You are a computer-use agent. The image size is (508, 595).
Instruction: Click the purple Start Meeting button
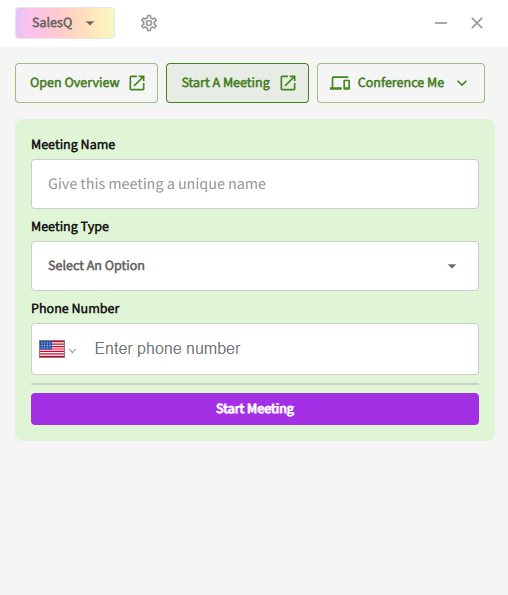click(x=255, y=409)
